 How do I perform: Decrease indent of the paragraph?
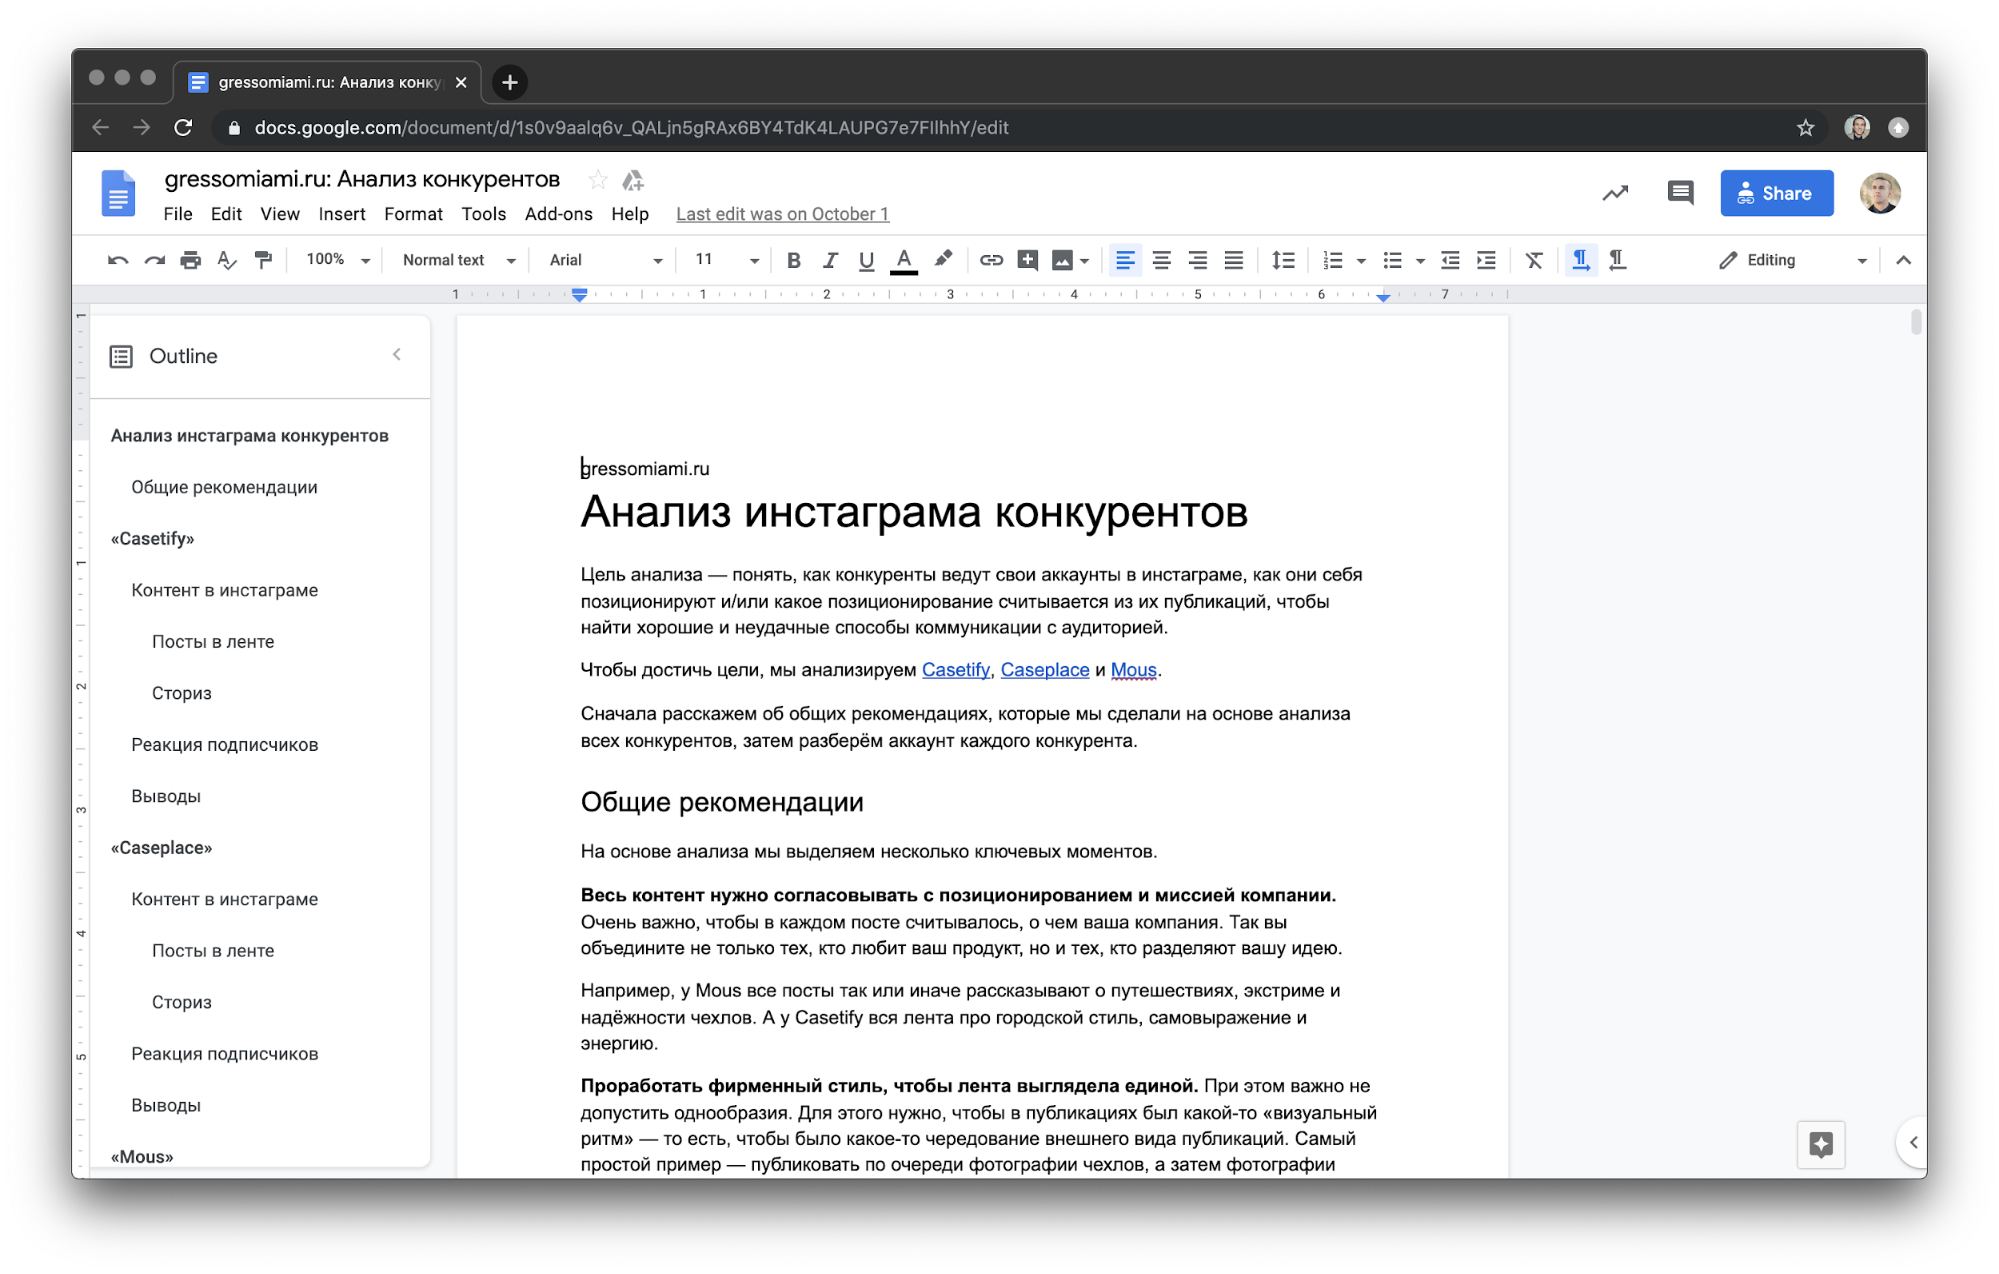[1450, 260]
